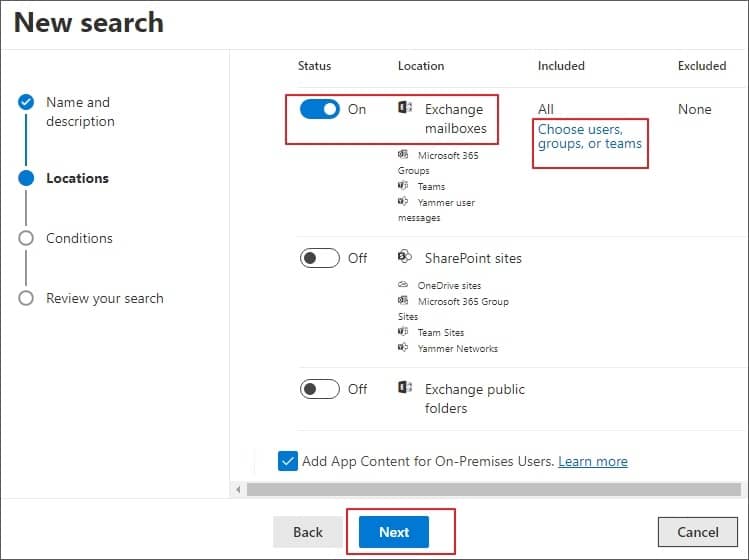Jump to the Conditions step
The image size is (749, 560).
click(x=79, y=238)
